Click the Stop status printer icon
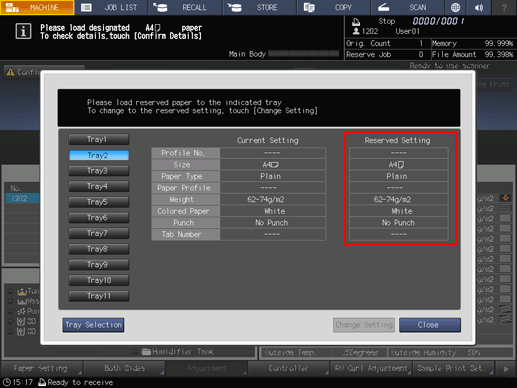517x388 pixels. click(356, 22)
